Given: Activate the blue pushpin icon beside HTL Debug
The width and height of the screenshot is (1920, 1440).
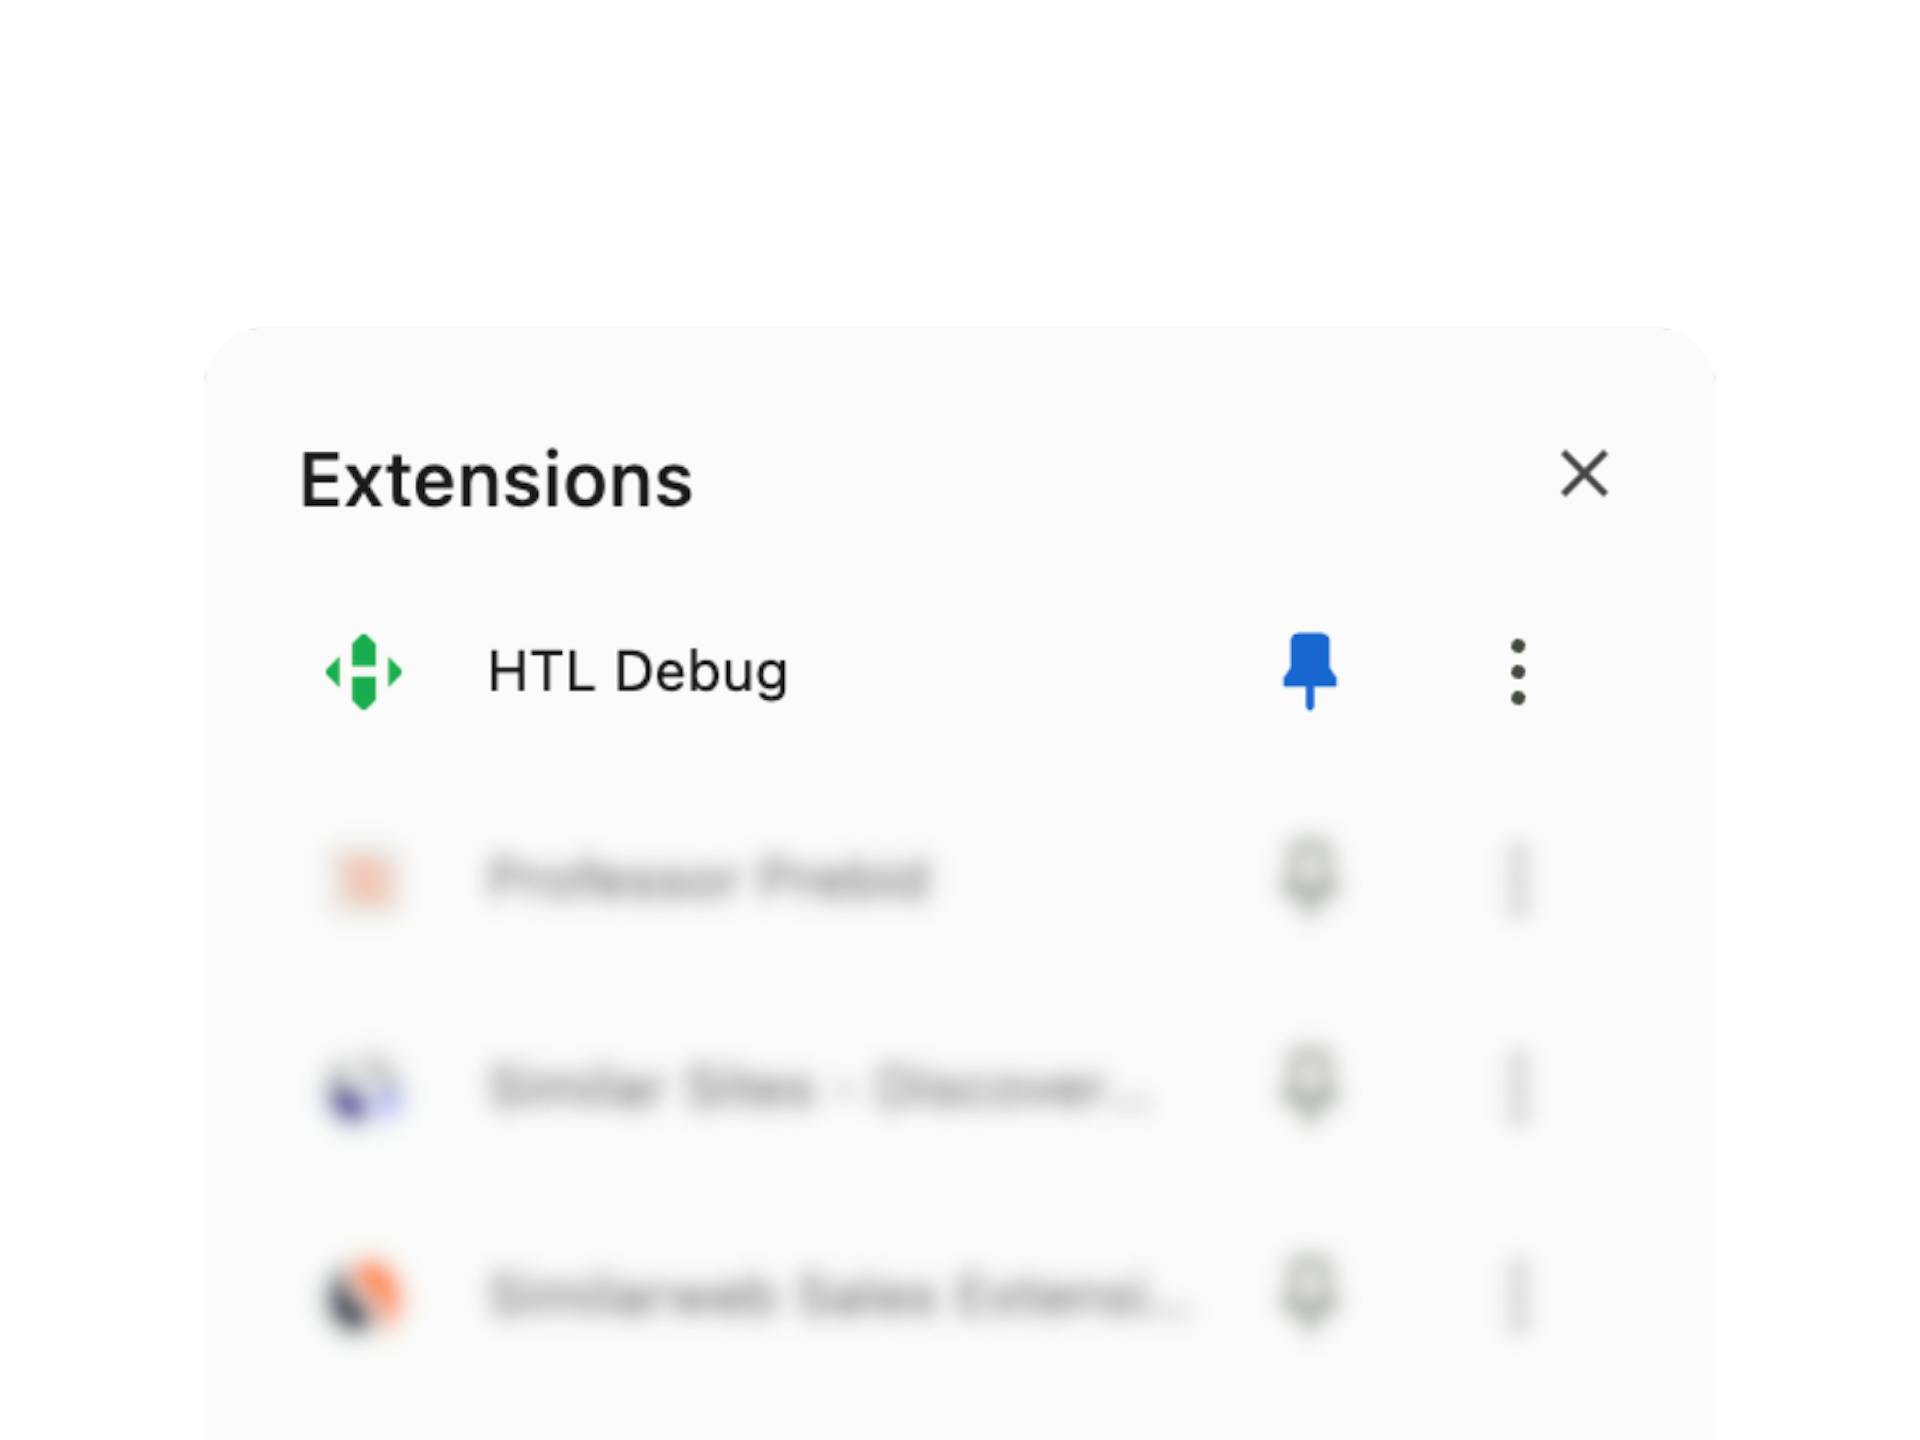Looking at the screenshot, I should click(x=1310, y=671).
